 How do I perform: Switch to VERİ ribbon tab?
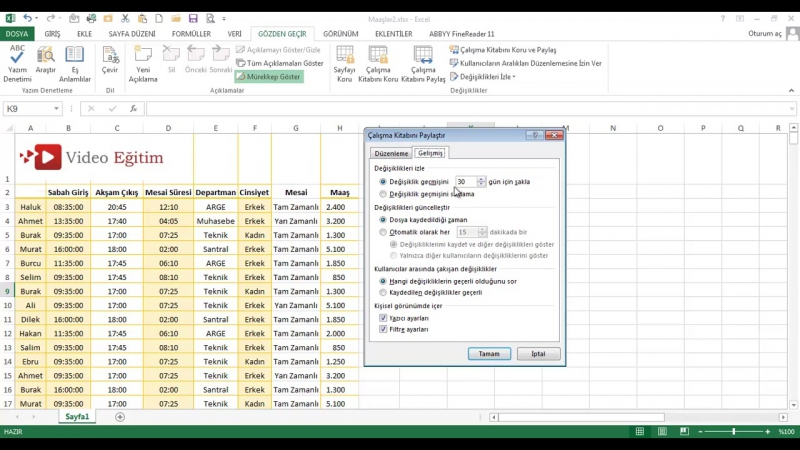coord(234,34)
